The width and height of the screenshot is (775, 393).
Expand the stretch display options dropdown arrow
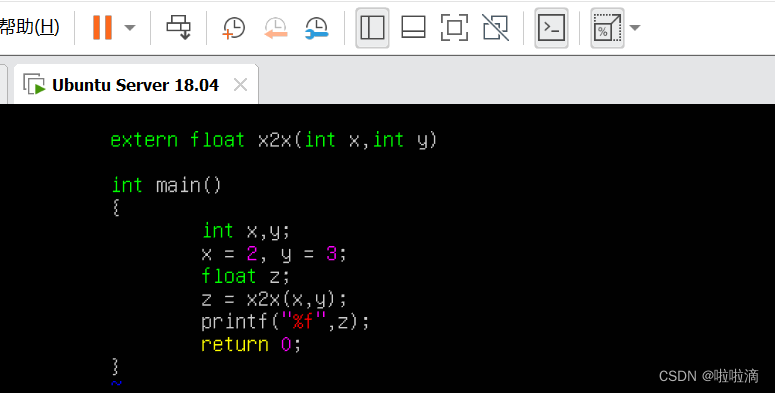pos(635,28)
